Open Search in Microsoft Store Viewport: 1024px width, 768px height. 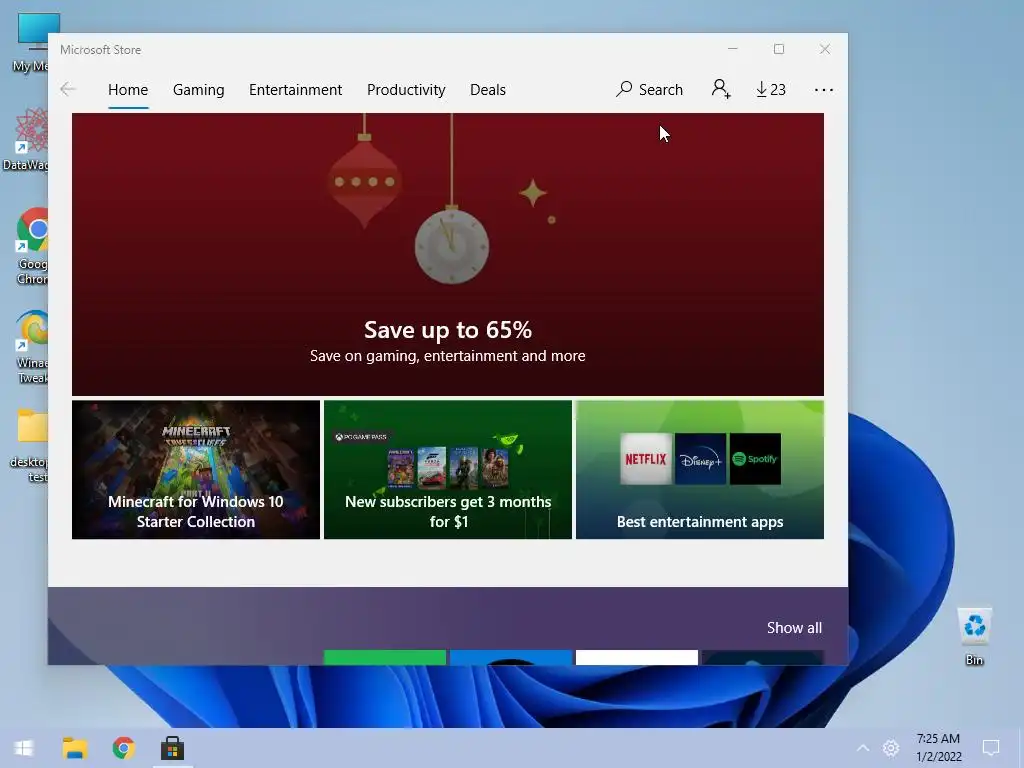(649, 89)
